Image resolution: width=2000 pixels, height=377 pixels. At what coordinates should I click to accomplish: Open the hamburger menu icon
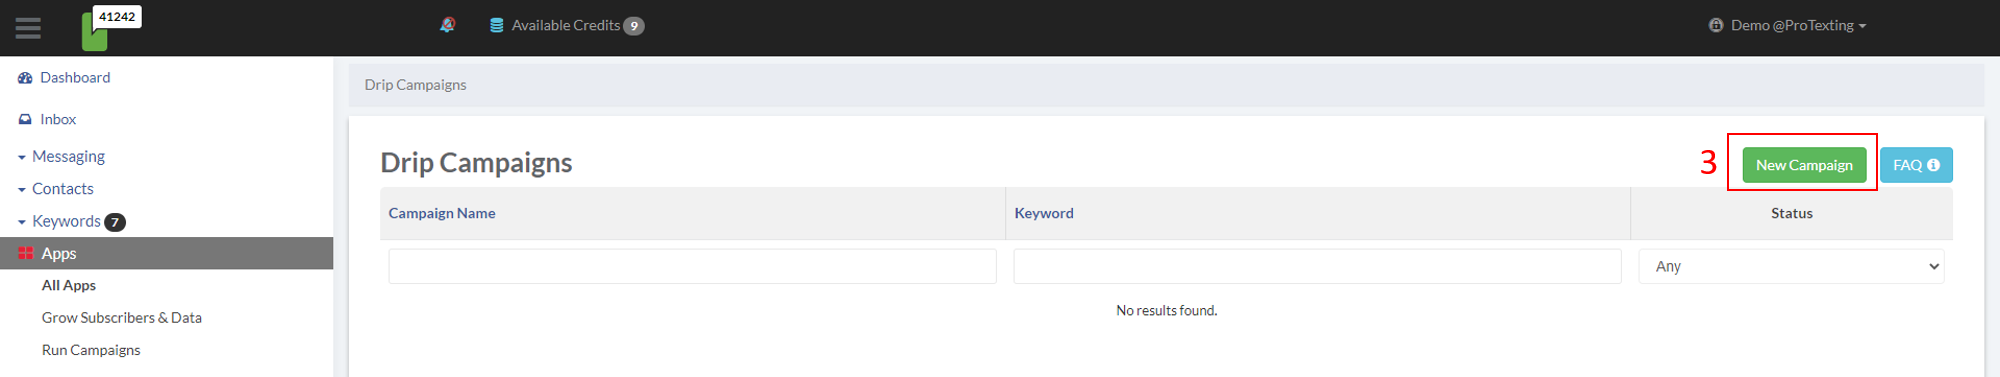(28, 28)
